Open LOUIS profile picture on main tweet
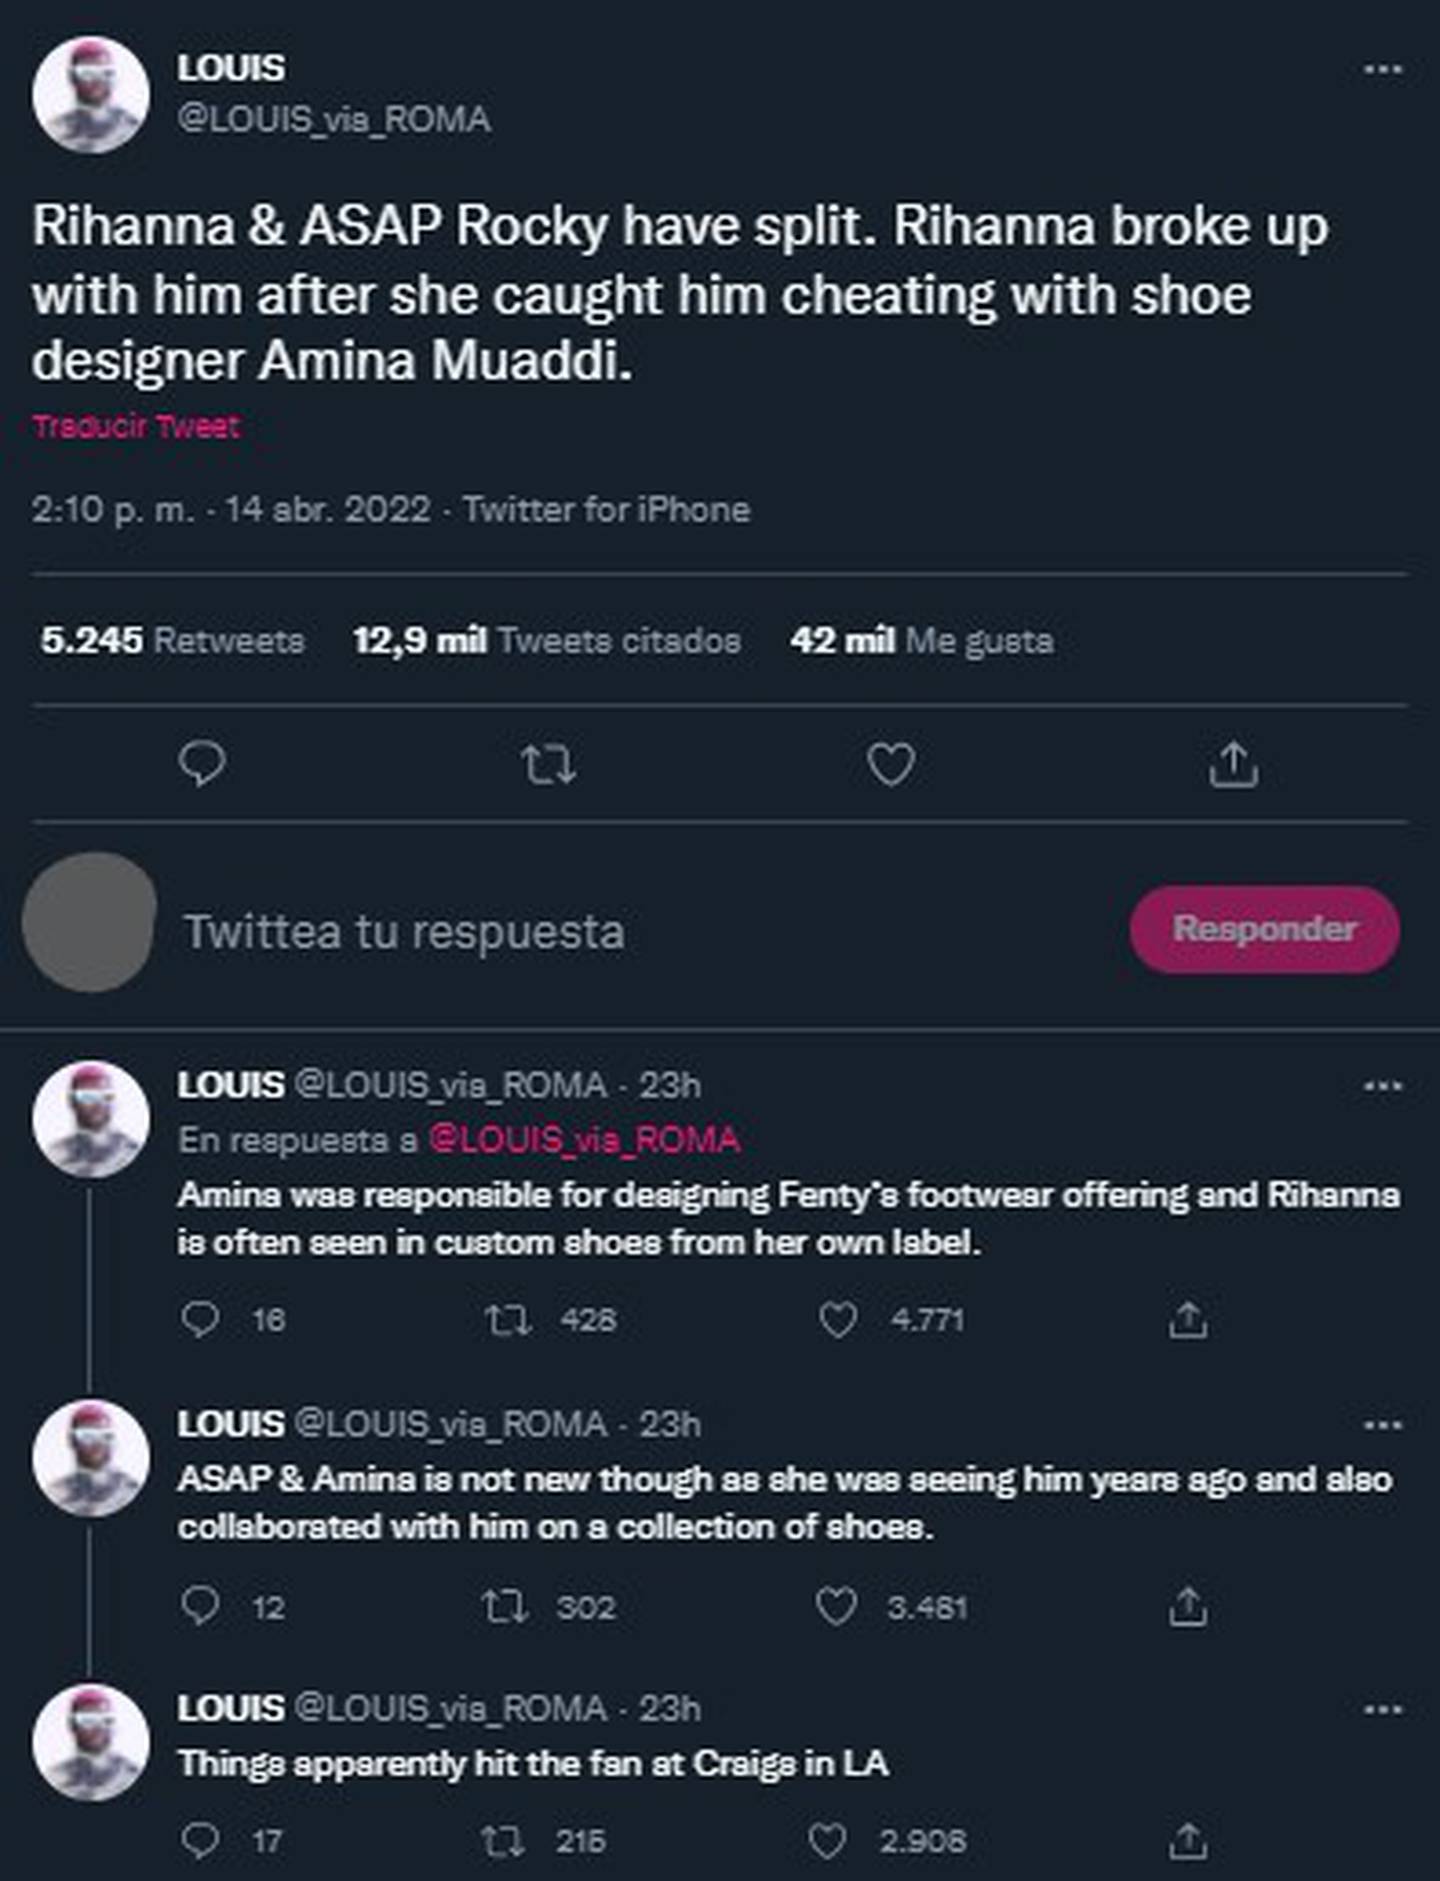This screenshot has width=1440, height=1881. [x=91, y=95]
